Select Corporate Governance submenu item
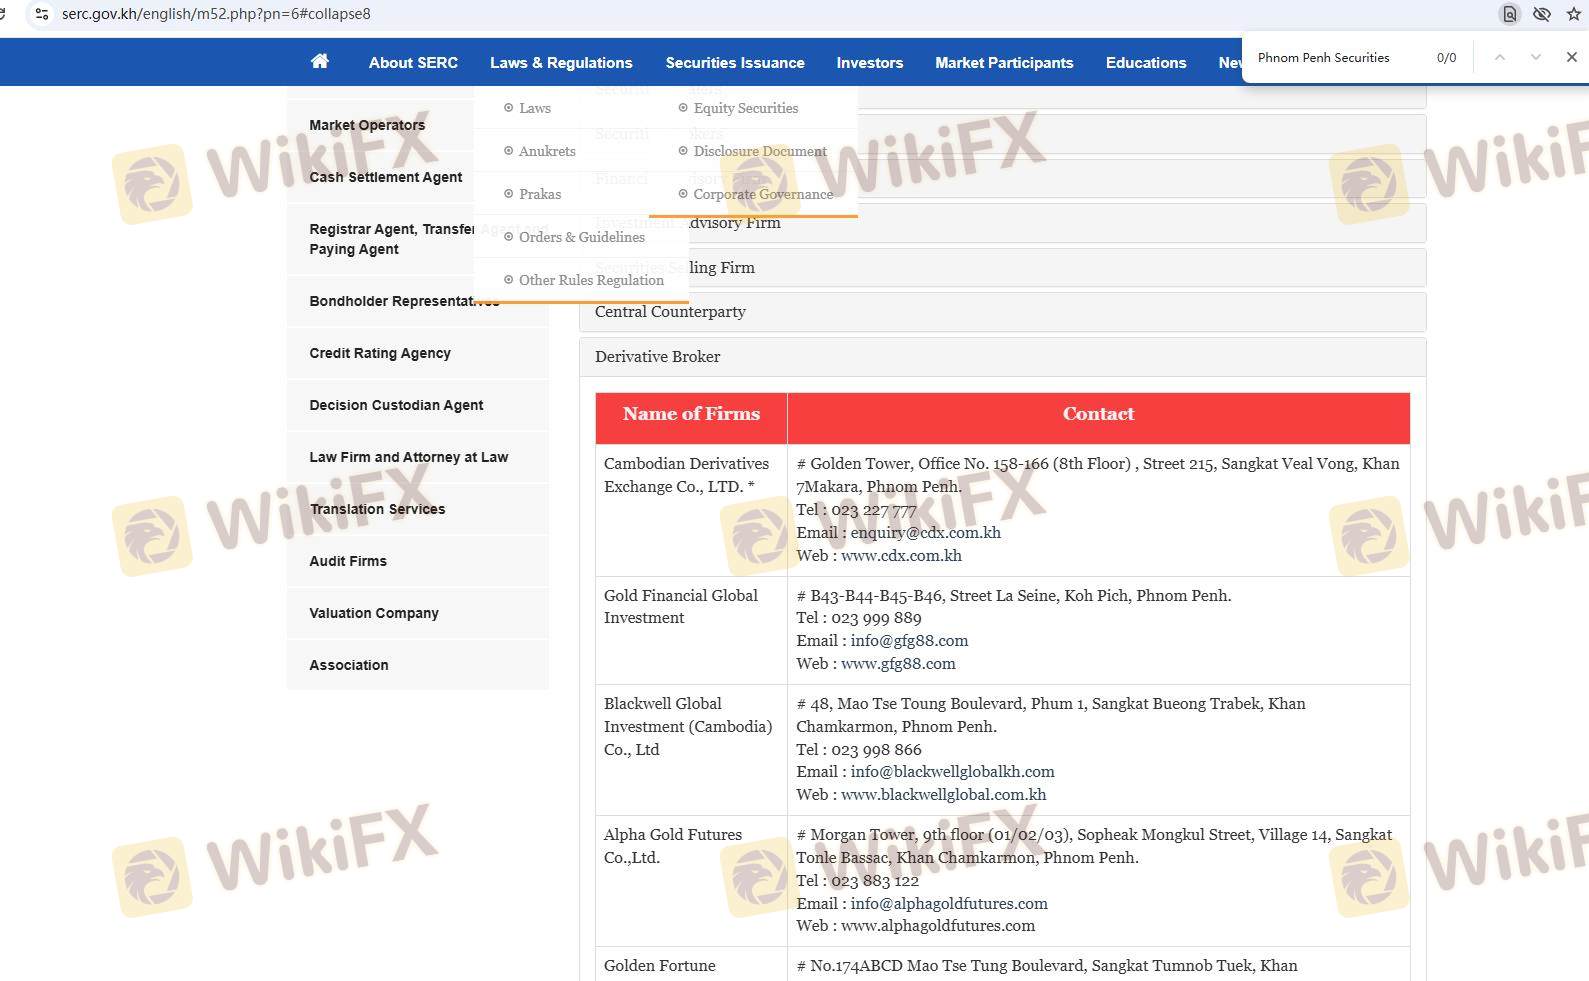 762,194
